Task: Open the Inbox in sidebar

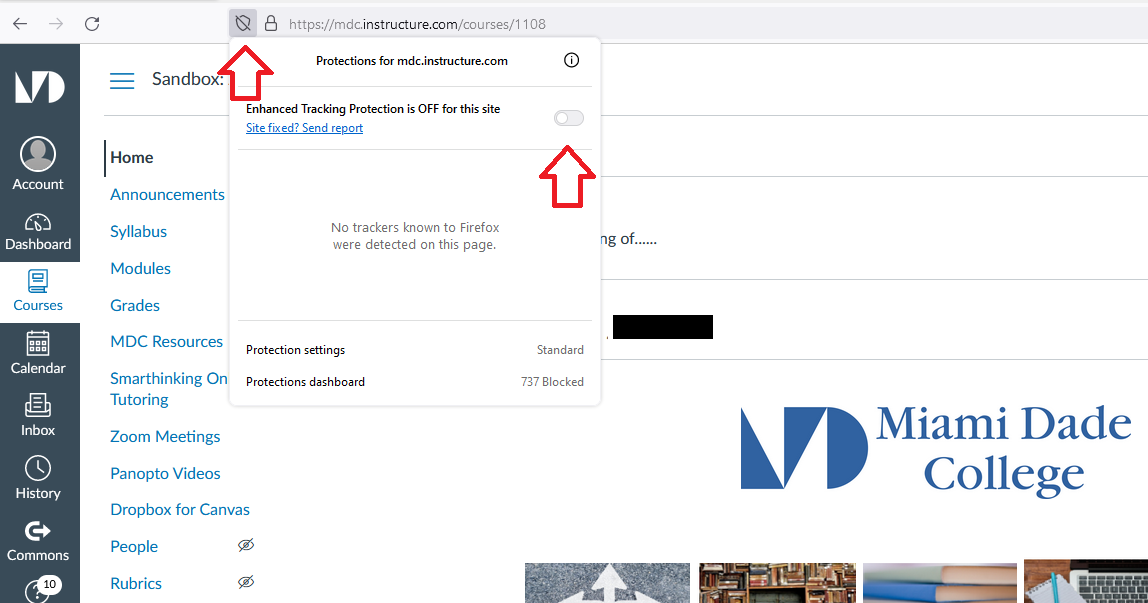Action: 38,415
